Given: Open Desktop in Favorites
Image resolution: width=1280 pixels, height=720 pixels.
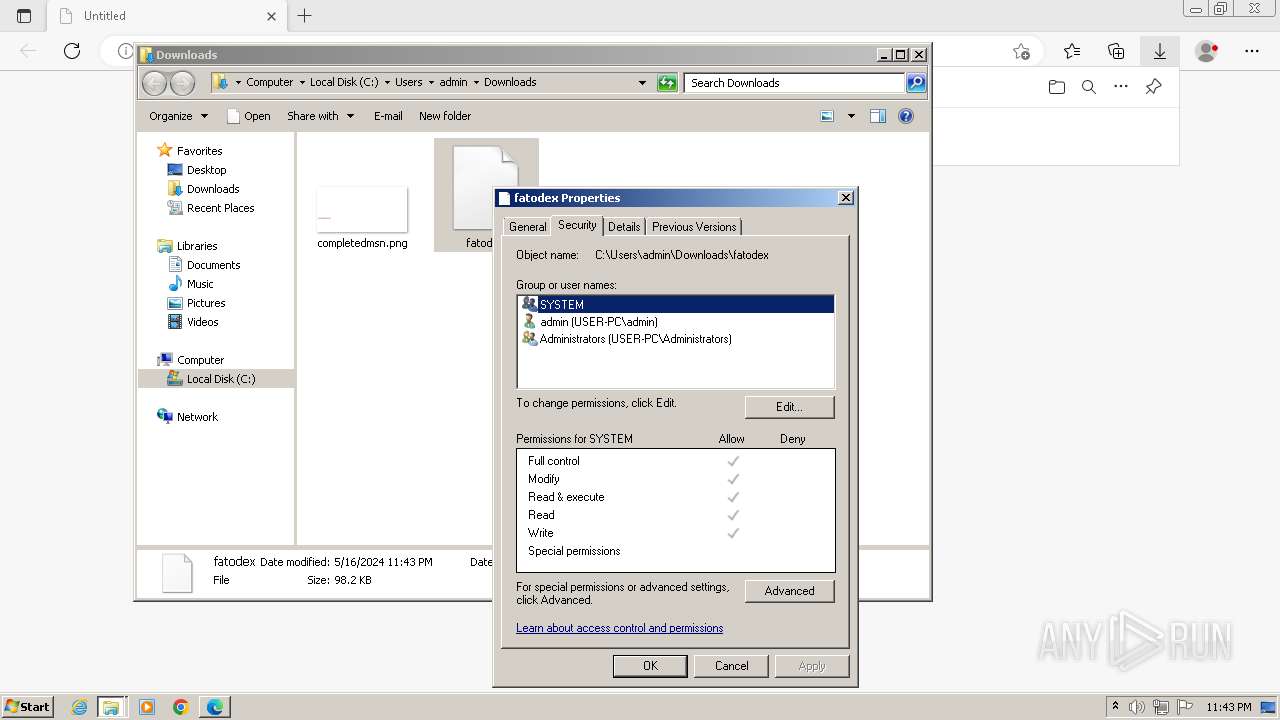Looking at the screenshot, I should [206, 170].
